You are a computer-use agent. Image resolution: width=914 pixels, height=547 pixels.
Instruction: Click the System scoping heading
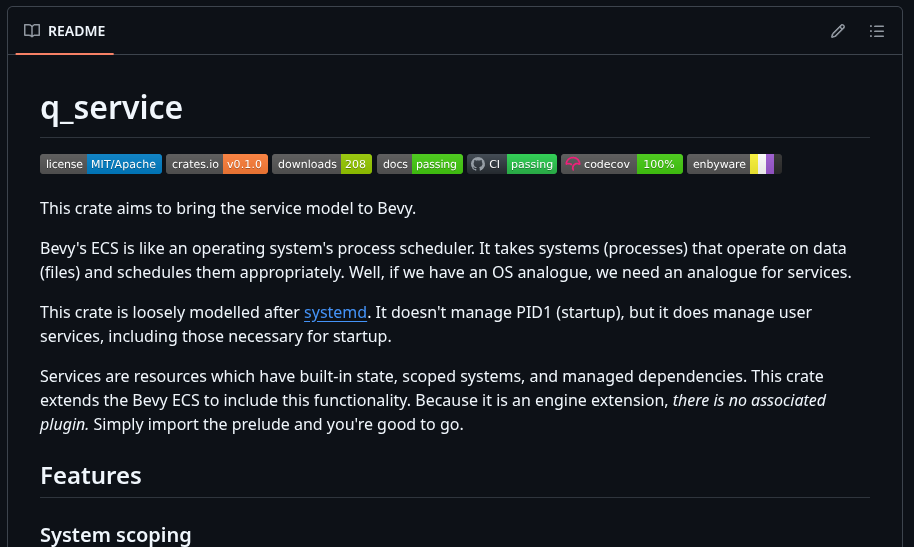115,535
